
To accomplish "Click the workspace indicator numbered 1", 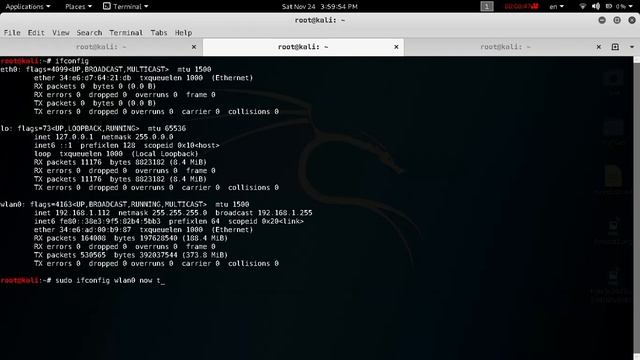I will [x=487, y=6].
